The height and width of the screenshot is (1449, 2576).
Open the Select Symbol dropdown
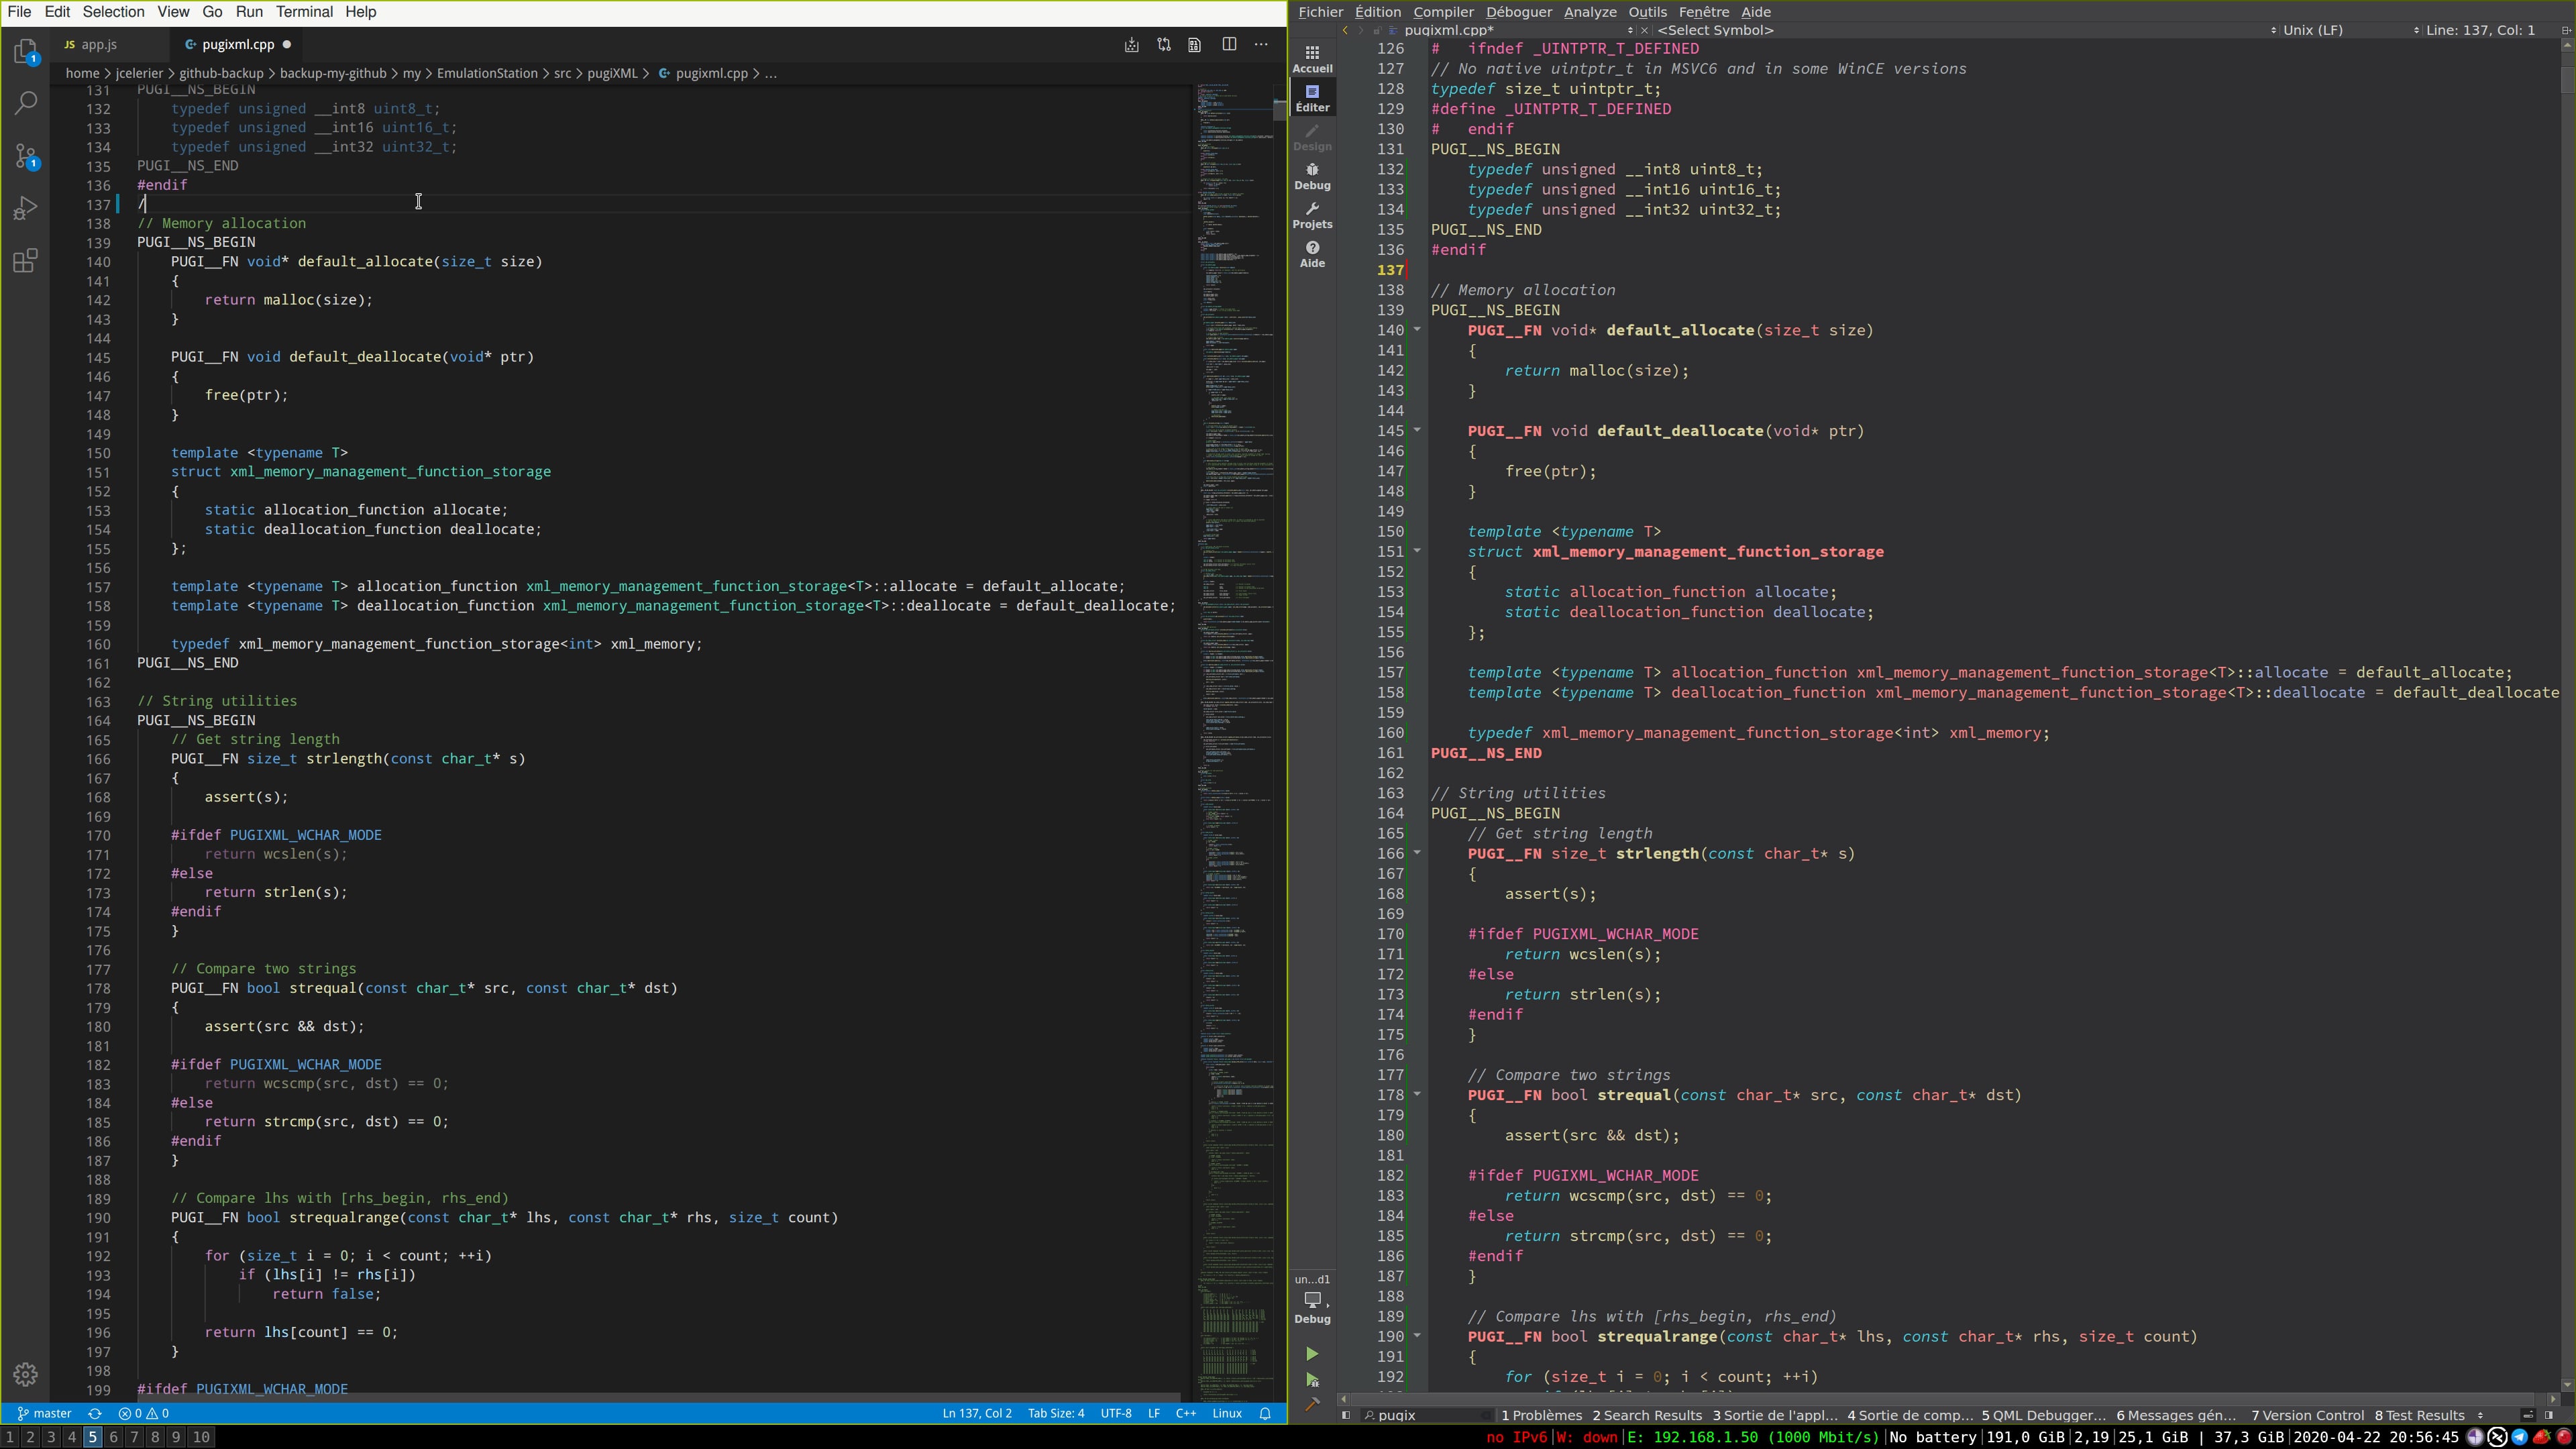(1715, 30)
